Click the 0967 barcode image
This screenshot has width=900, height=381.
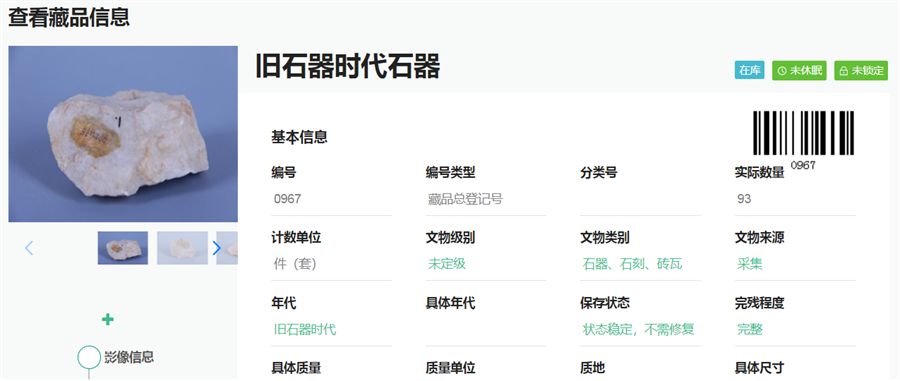click(x=804, y=133)
